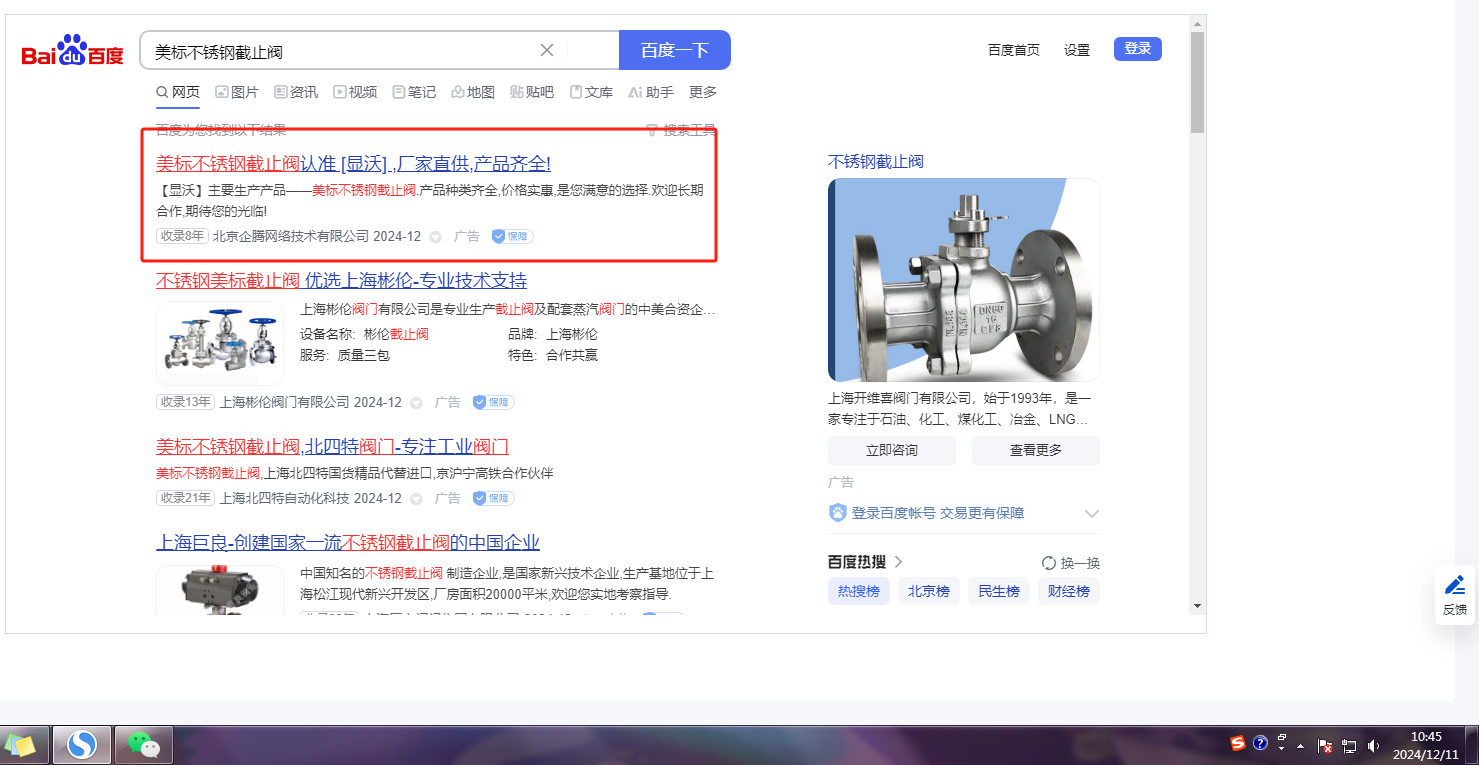The width and height of the screenshot is (1479, 765).
Task: Click the page scrollbar up arrow
Action: (1197, 23)
